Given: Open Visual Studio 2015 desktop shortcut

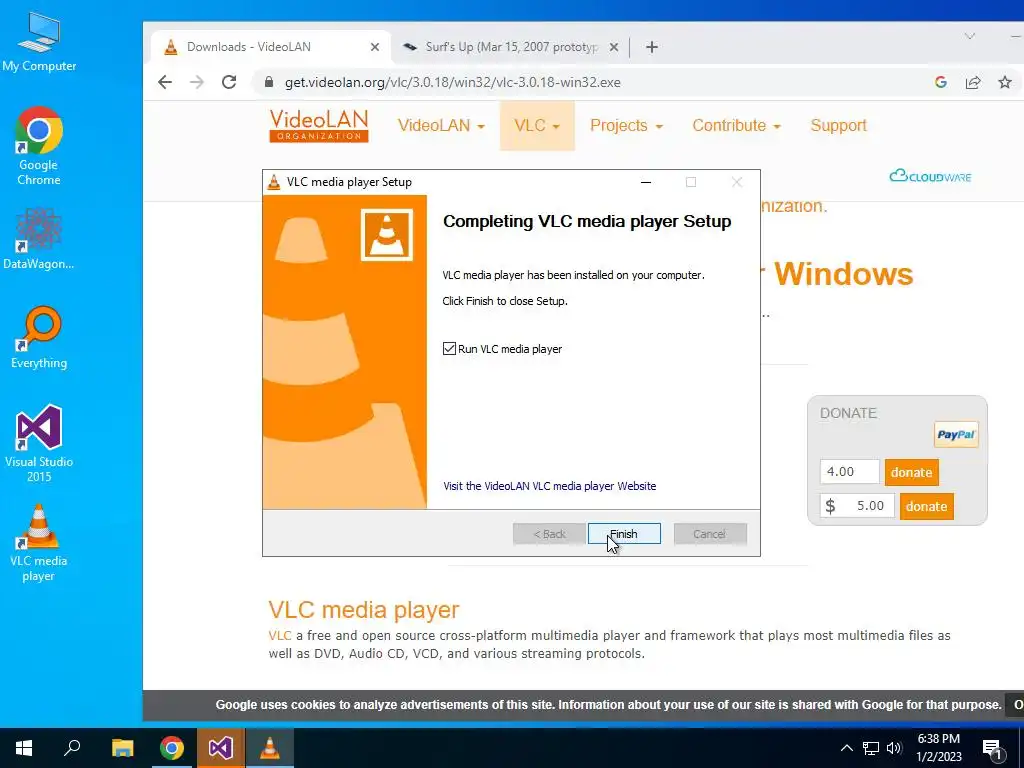Looking at the screenshot, I should point(39,443).
